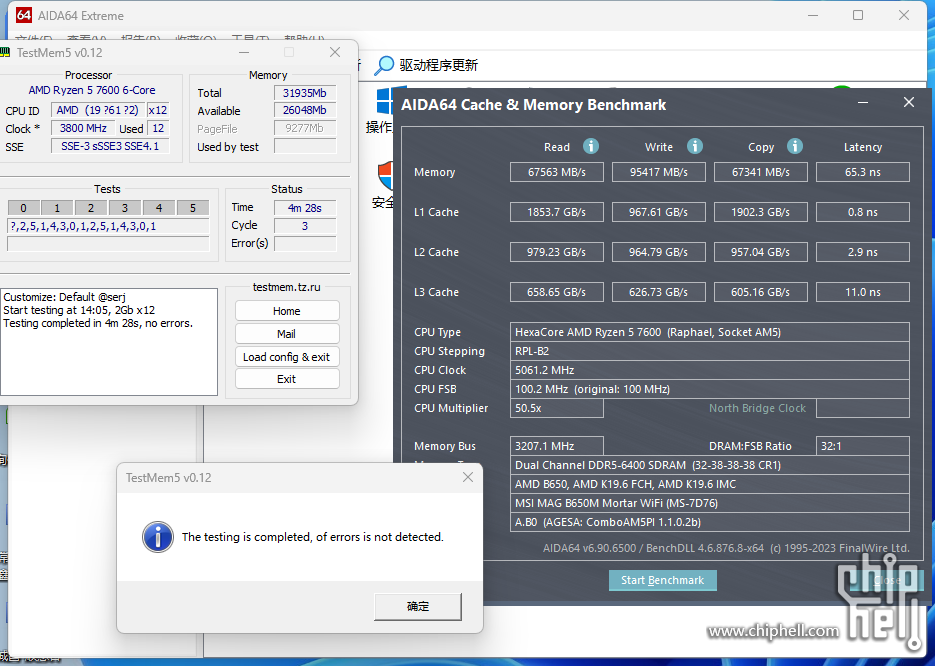This screenshot has width=935, height=666.
Task: Close the AIDA64 Cache & Memory Benchmark window
Action: pos(909,103)
